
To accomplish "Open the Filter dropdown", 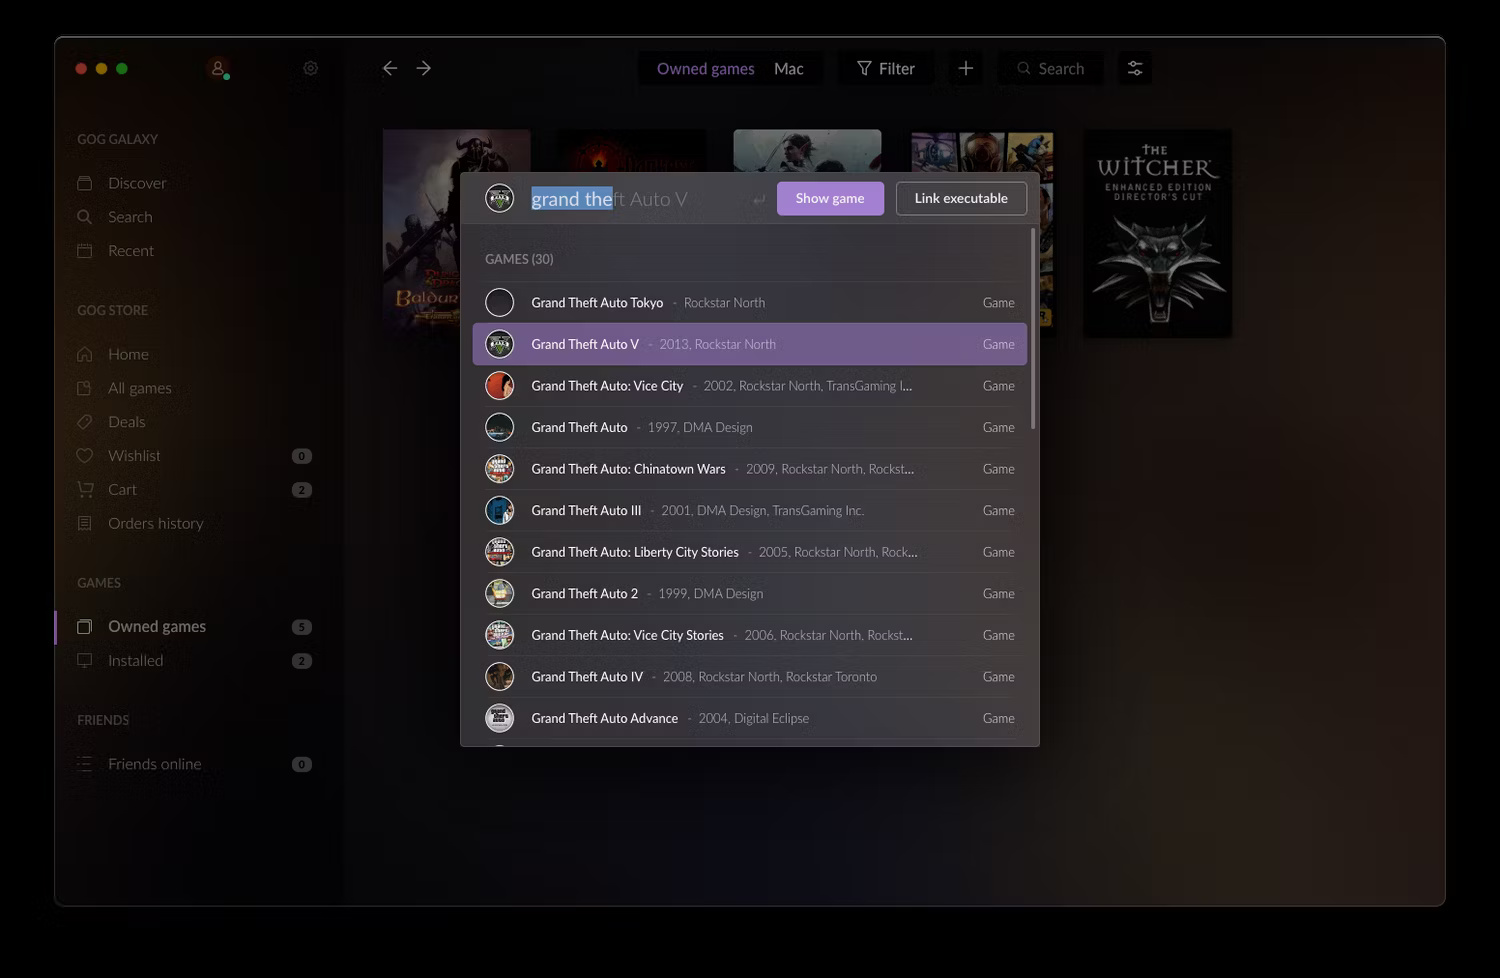I will 885,68.
